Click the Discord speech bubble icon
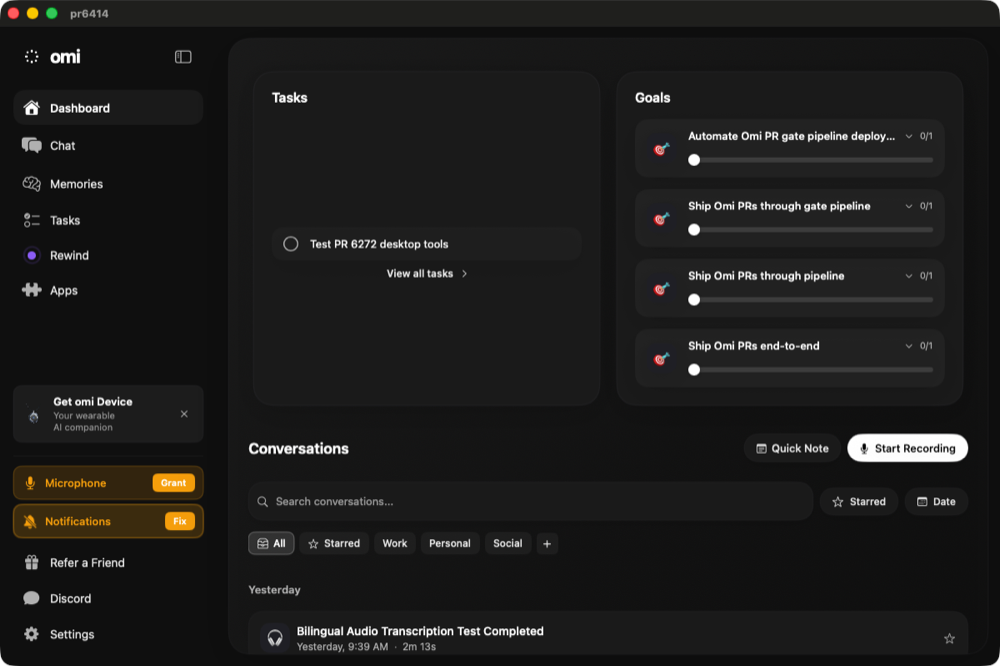 click(31, 598)
